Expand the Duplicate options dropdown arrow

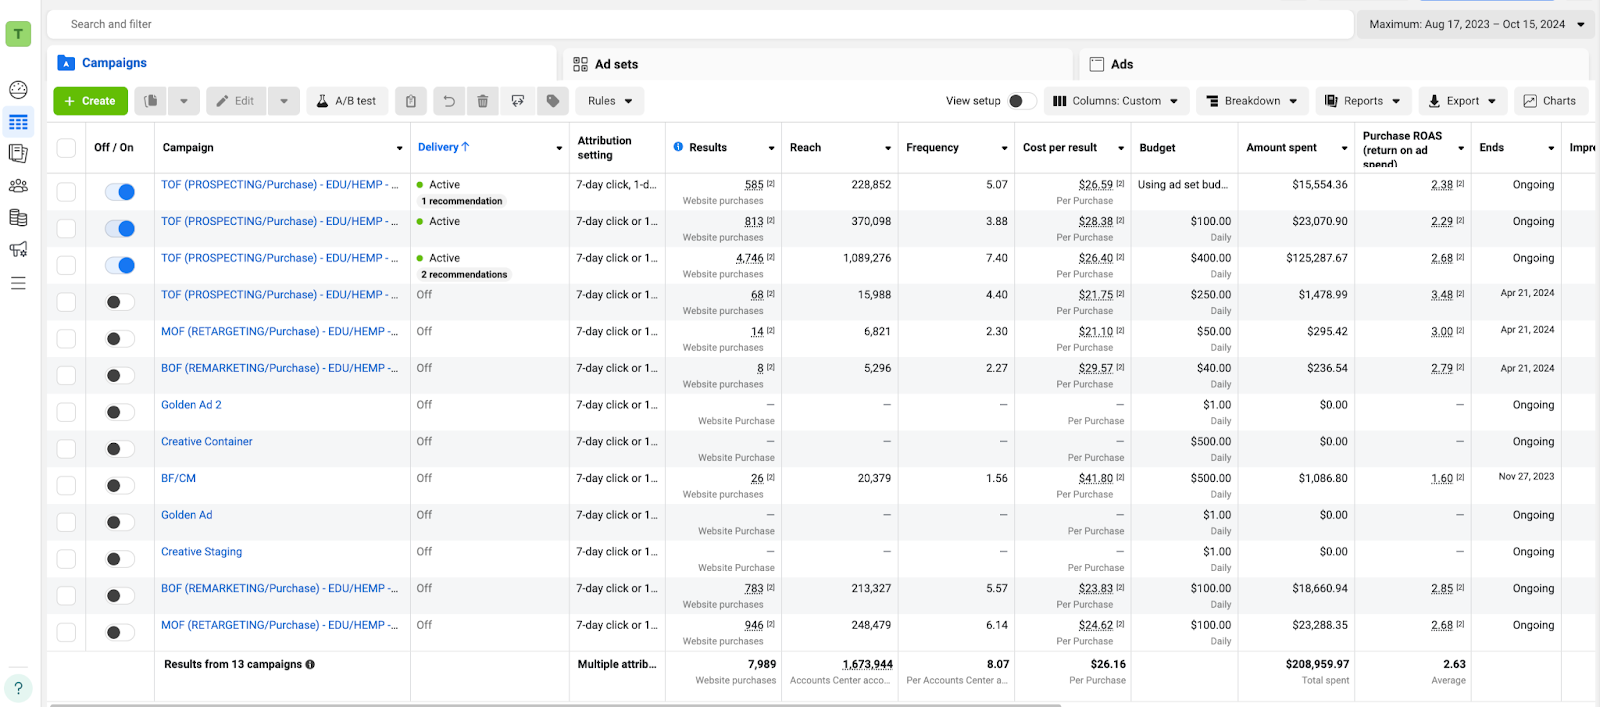coord(184,101)
